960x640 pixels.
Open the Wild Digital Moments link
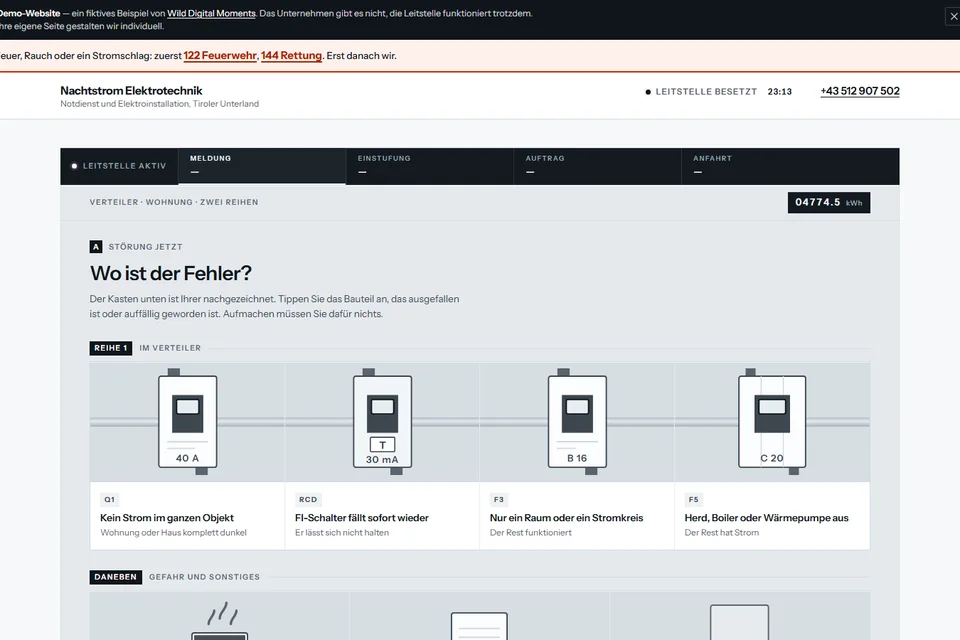[x=211, y=13]
